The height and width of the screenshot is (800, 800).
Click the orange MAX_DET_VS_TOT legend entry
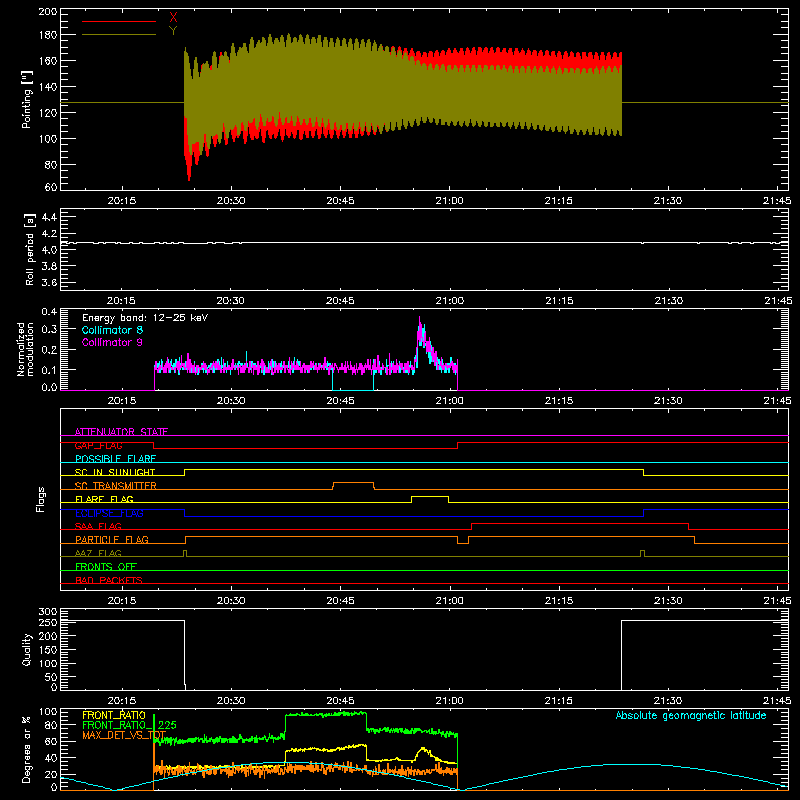[x=124, y=735]
